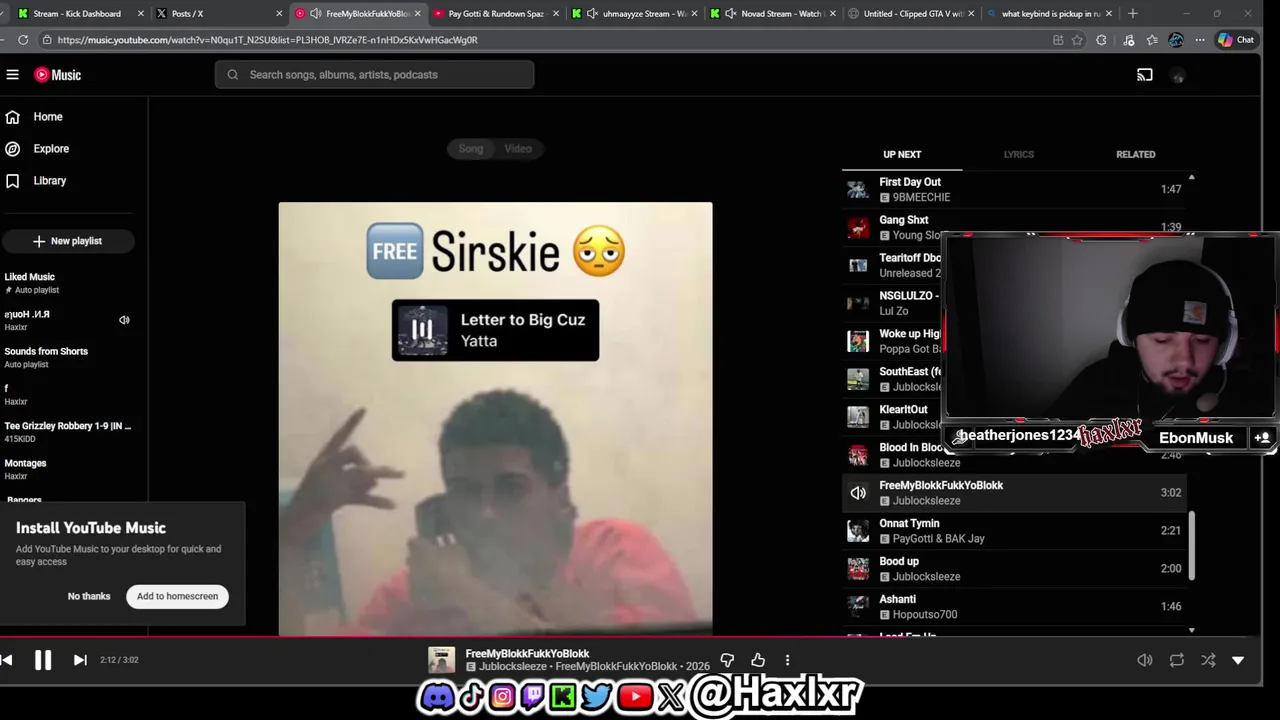1280x720 pixels.
Task: Play Ashanti by Hopoutso700
Action: point(1015,607)
